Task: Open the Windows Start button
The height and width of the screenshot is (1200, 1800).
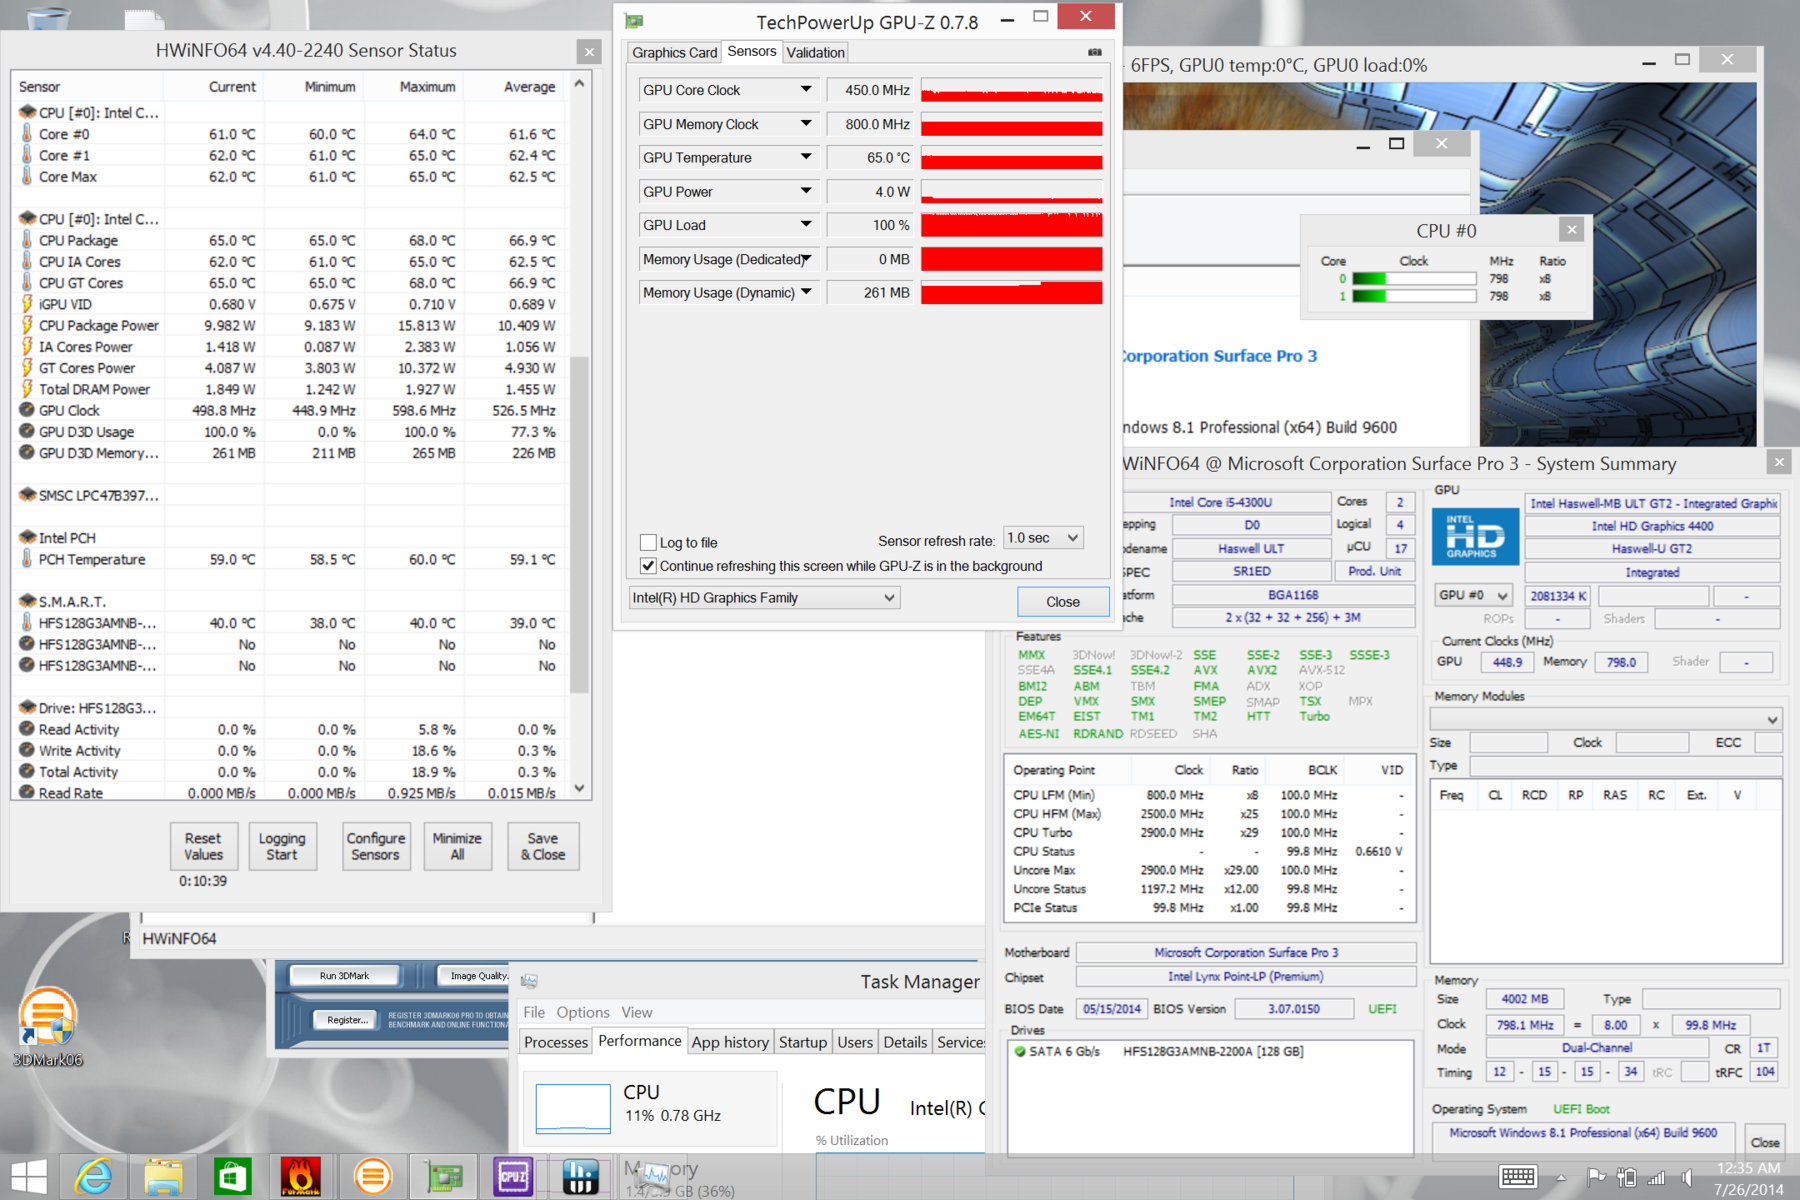Action: [29, 1176]
